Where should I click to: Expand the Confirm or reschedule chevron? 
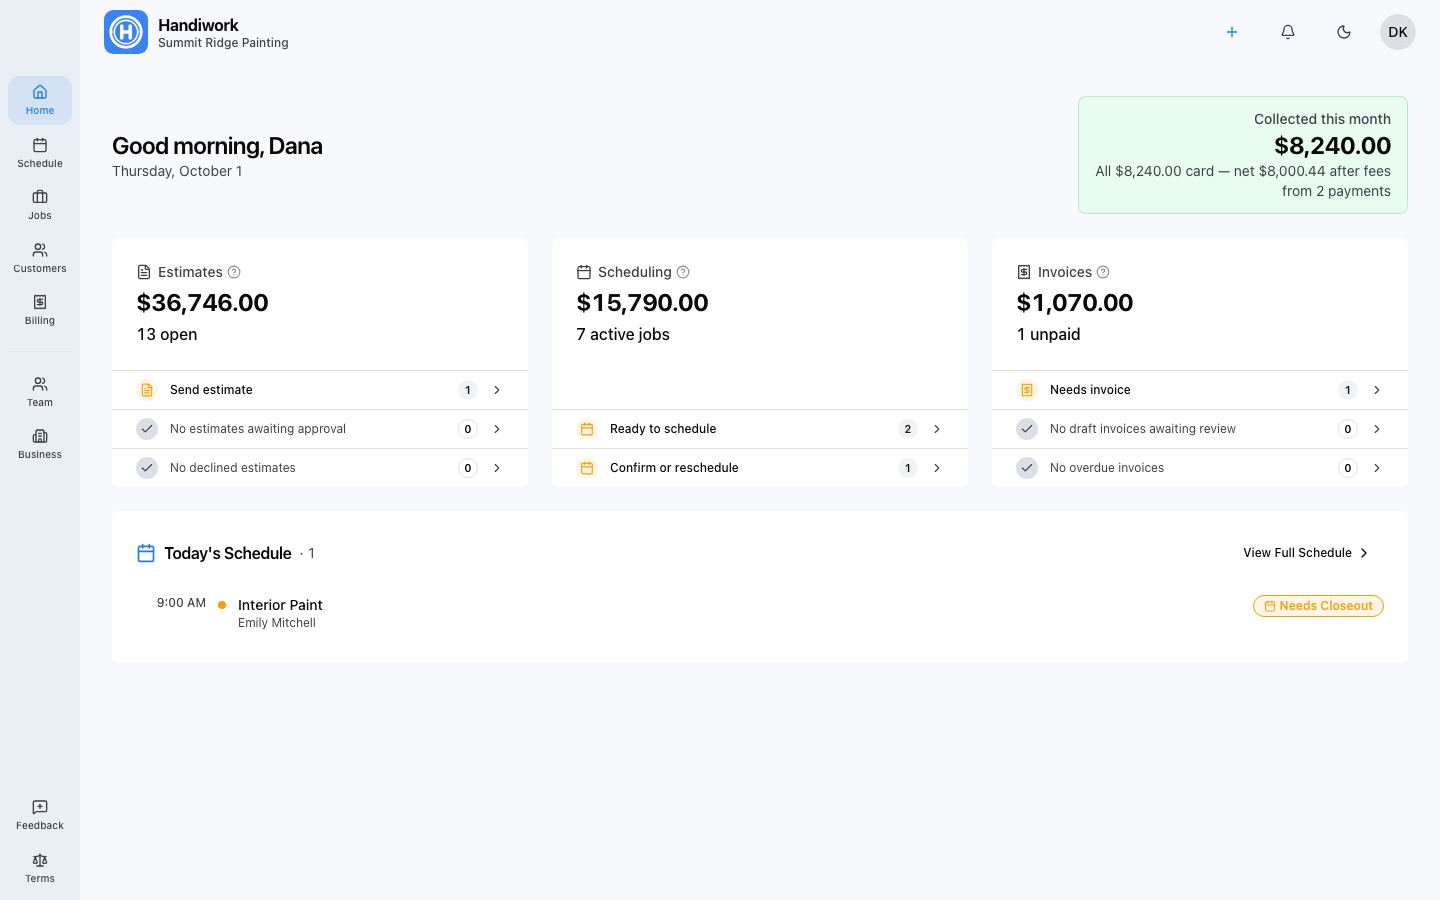pos(937,468)
